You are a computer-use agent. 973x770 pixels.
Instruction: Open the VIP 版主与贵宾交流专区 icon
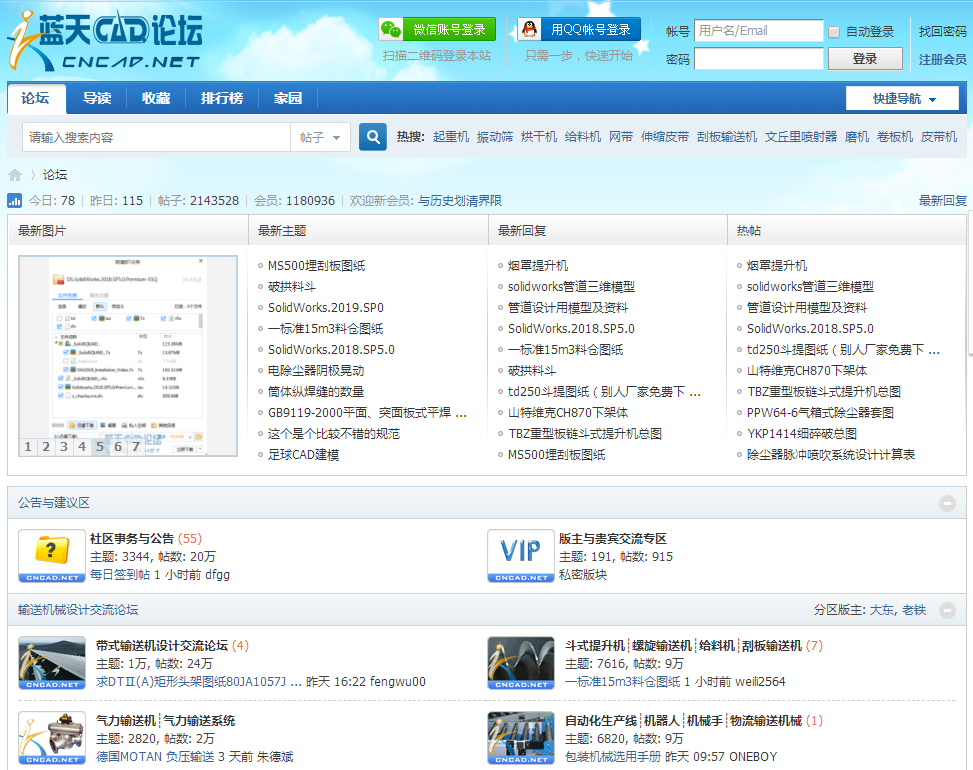[x=521, y=555]
